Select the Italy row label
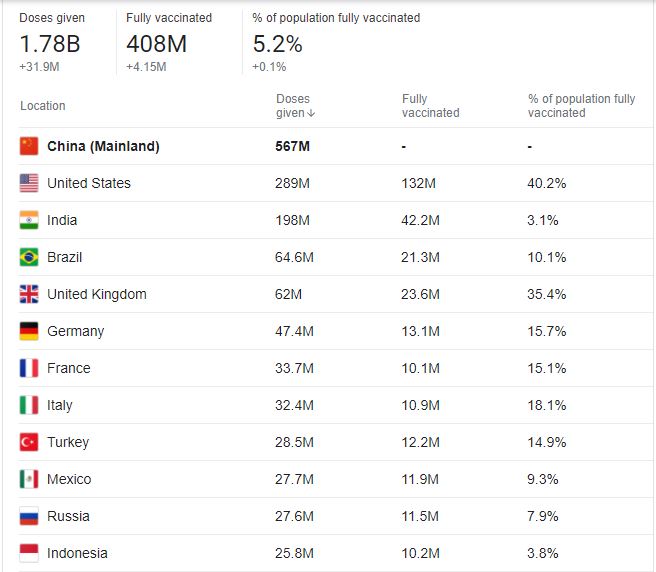This screenshot has height=572, width=656. pyautogui.click(x=59, y=405)
